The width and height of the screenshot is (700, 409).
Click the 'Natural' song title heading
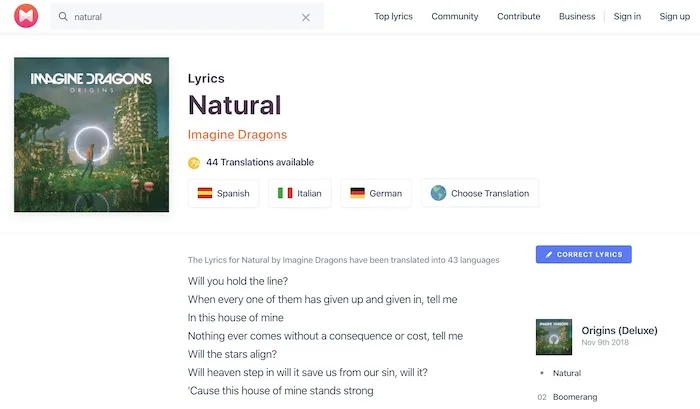point(235,105)
